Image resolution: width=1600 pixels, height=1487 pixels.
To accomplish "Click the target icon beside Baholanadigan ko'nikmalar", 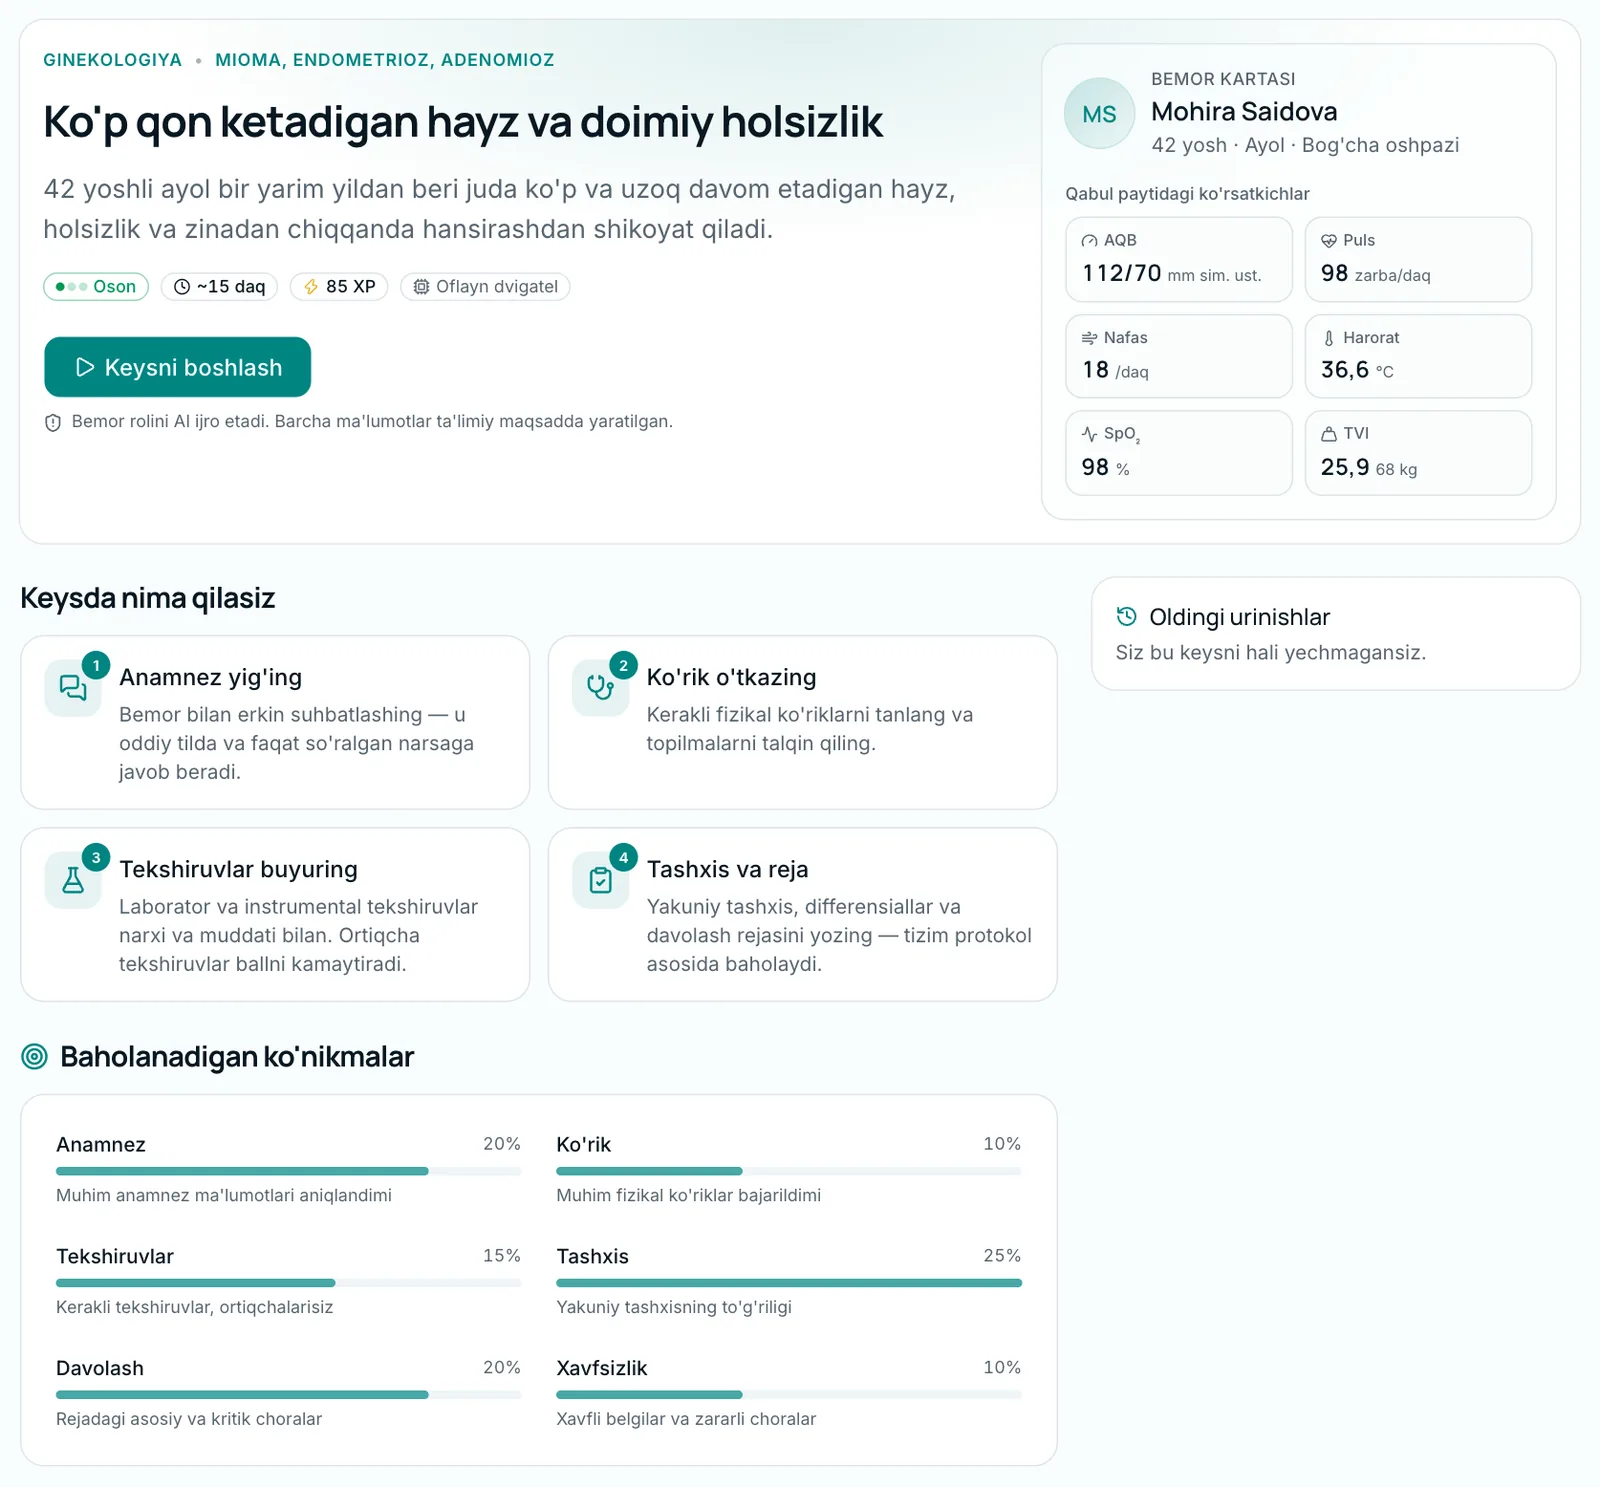I will coord(34,1056).
